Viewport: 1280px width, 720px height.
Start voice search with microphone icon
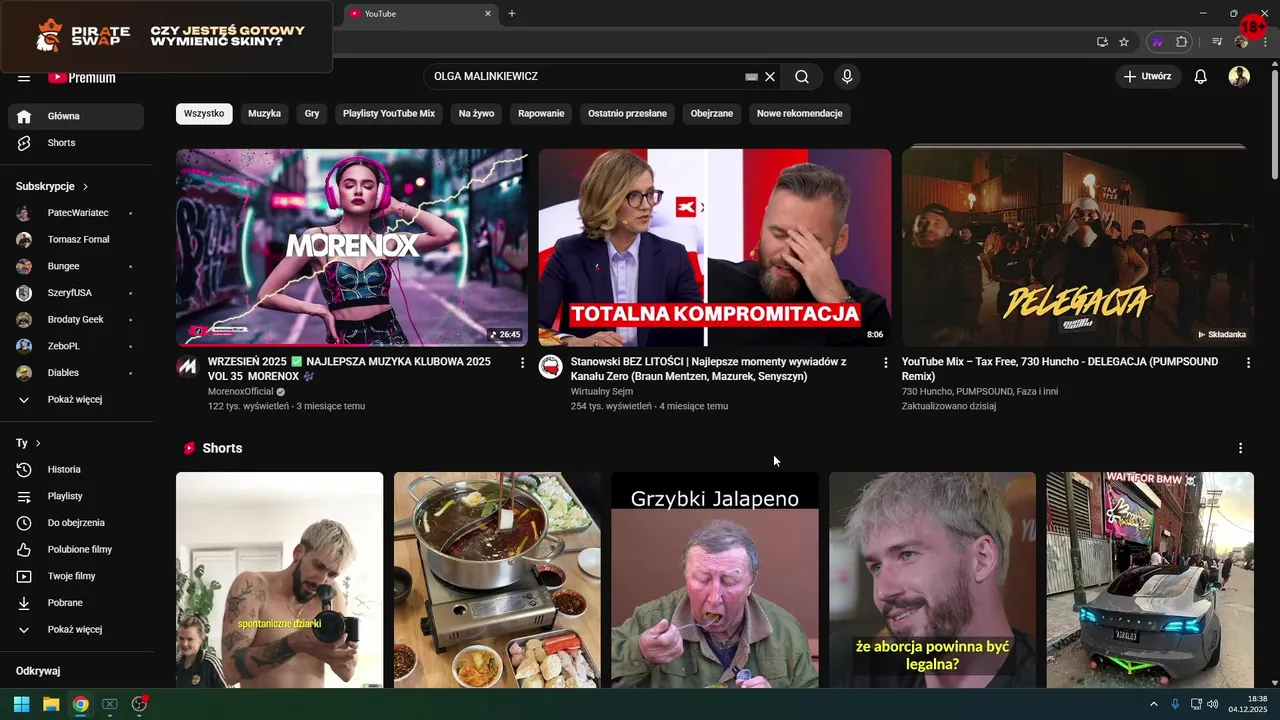click(x=847, y=77)
